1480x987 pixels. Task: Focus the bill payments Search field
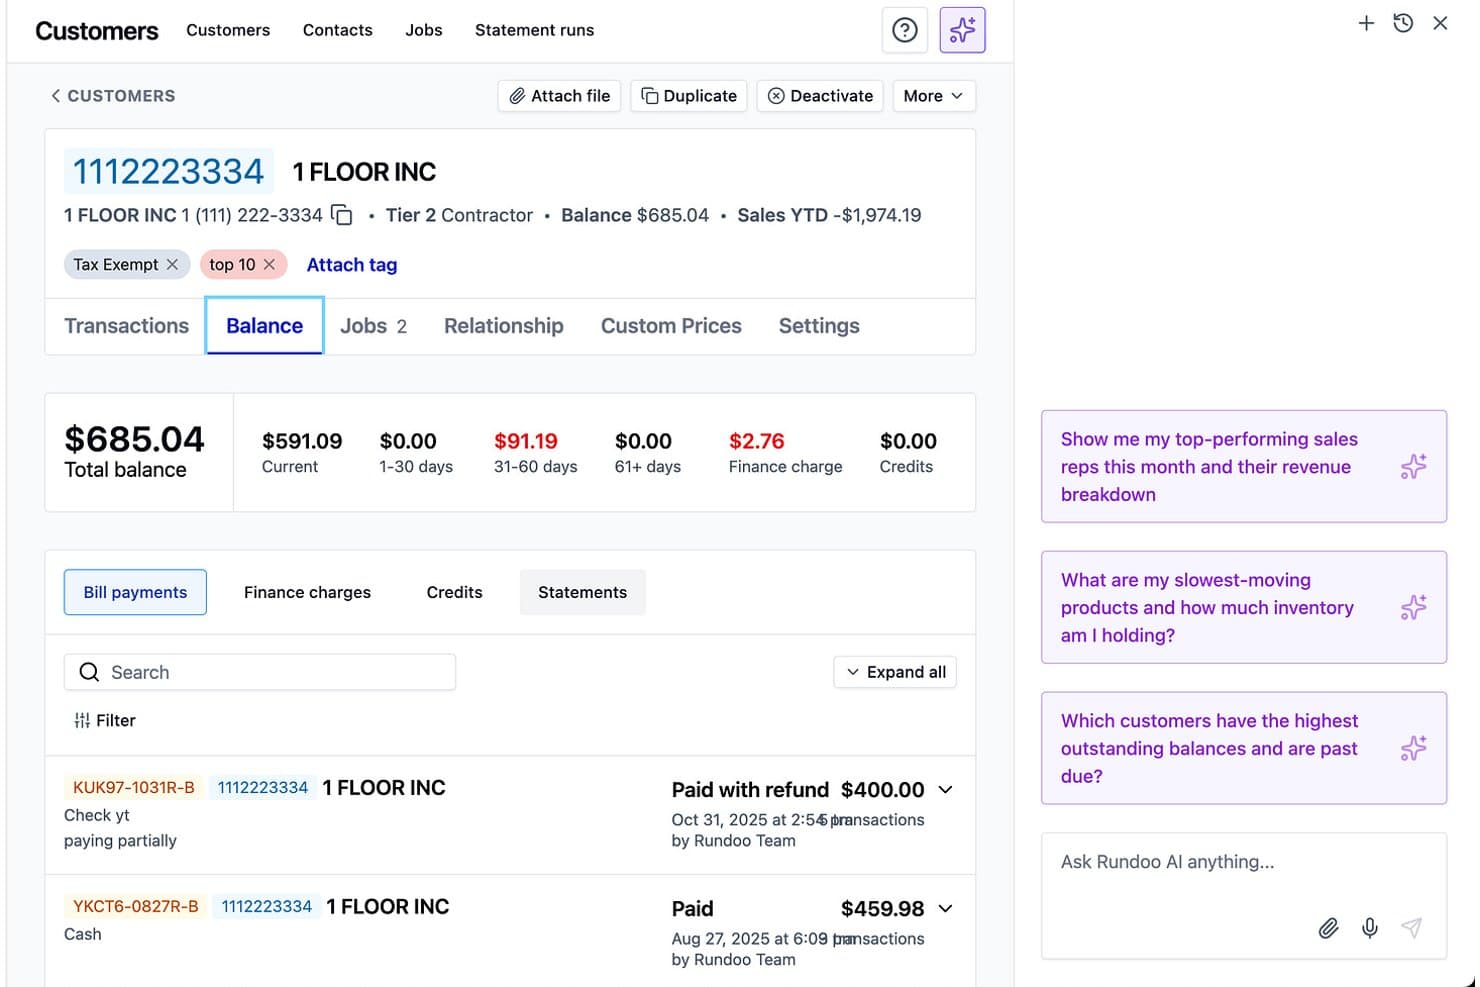(260, 672)
